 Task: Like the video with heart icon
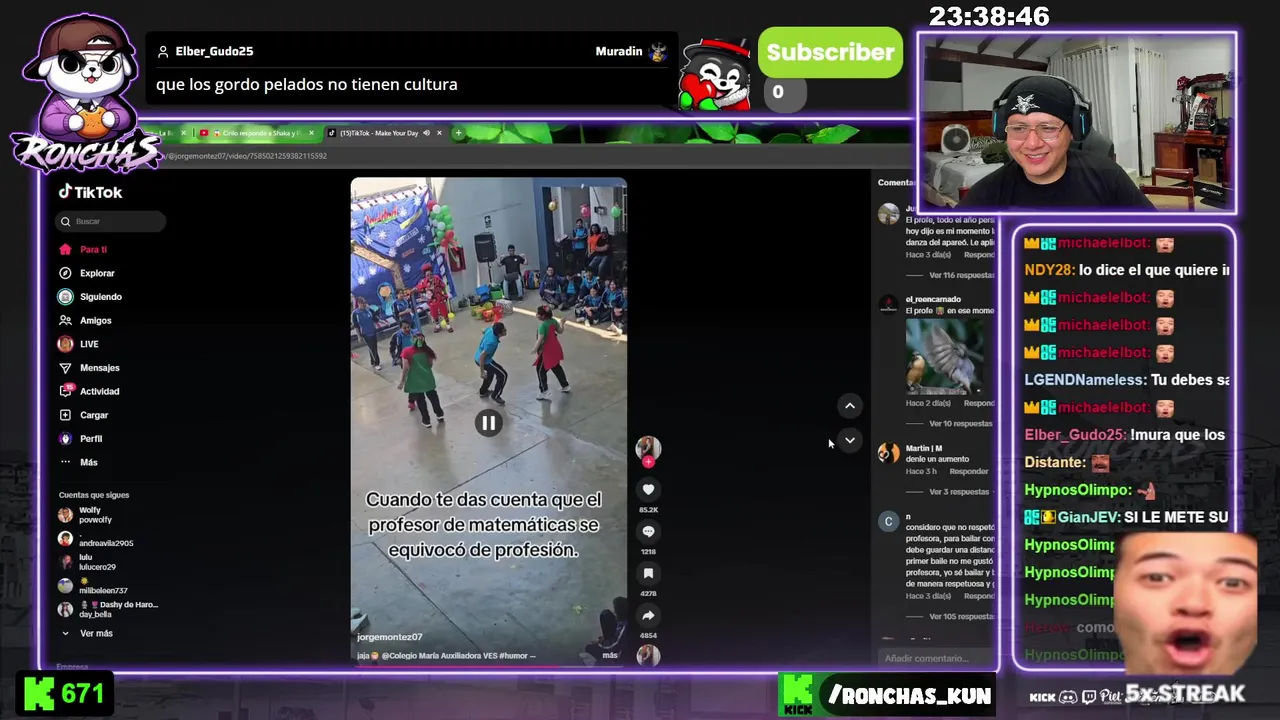(x=648, y=489)
